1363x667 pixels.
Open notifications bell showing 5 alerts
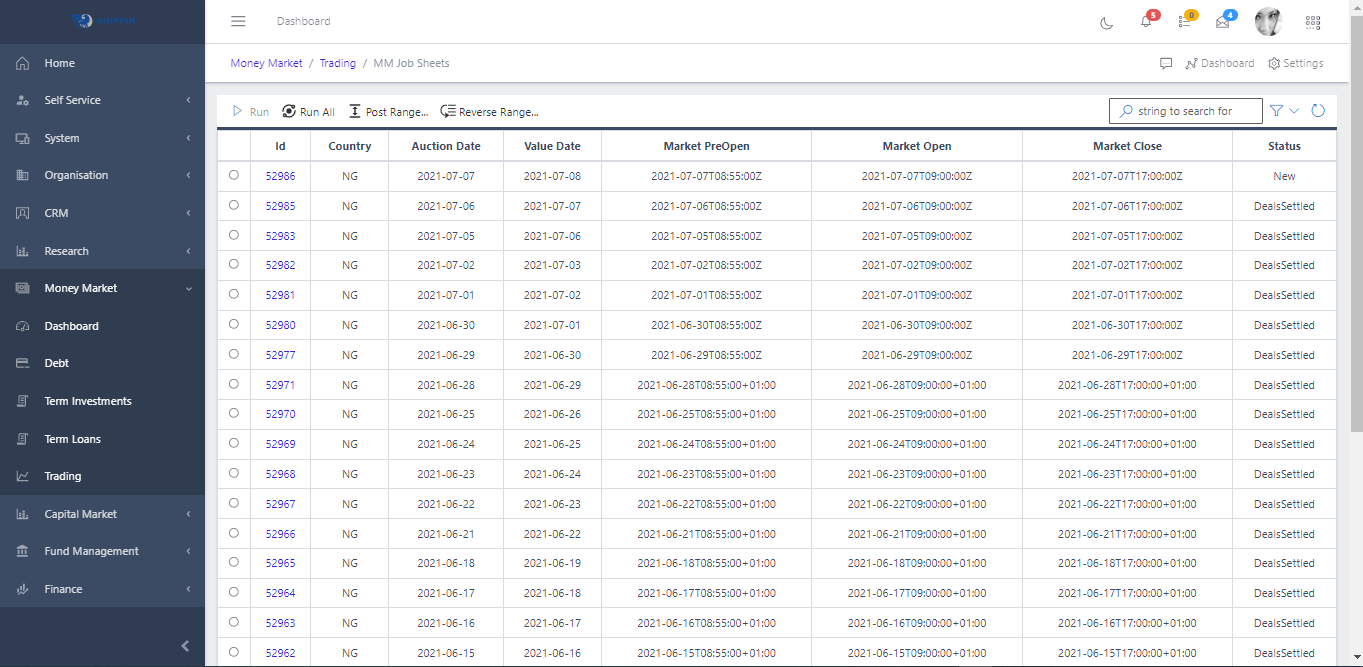1146,22
